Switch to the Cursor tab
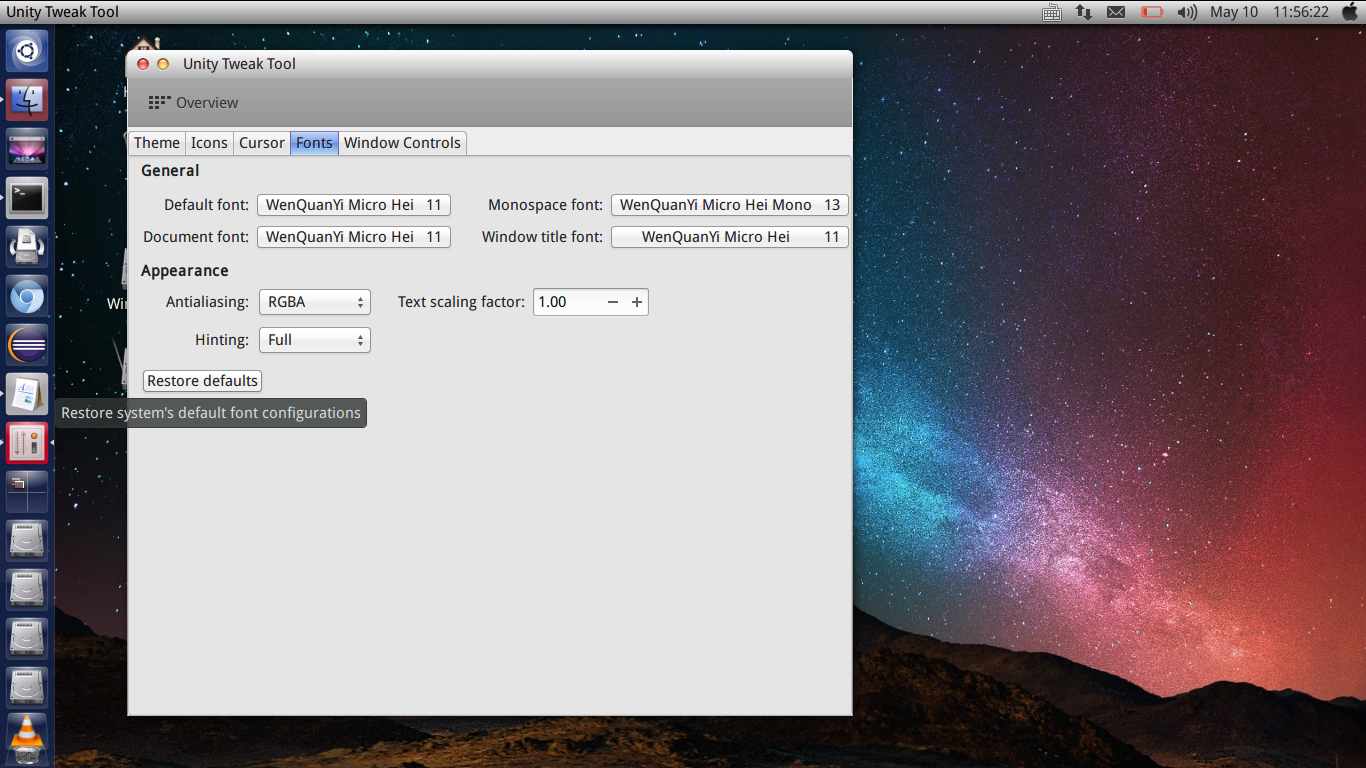This screenshot has width=1366, height=768. tap(262, 143)
